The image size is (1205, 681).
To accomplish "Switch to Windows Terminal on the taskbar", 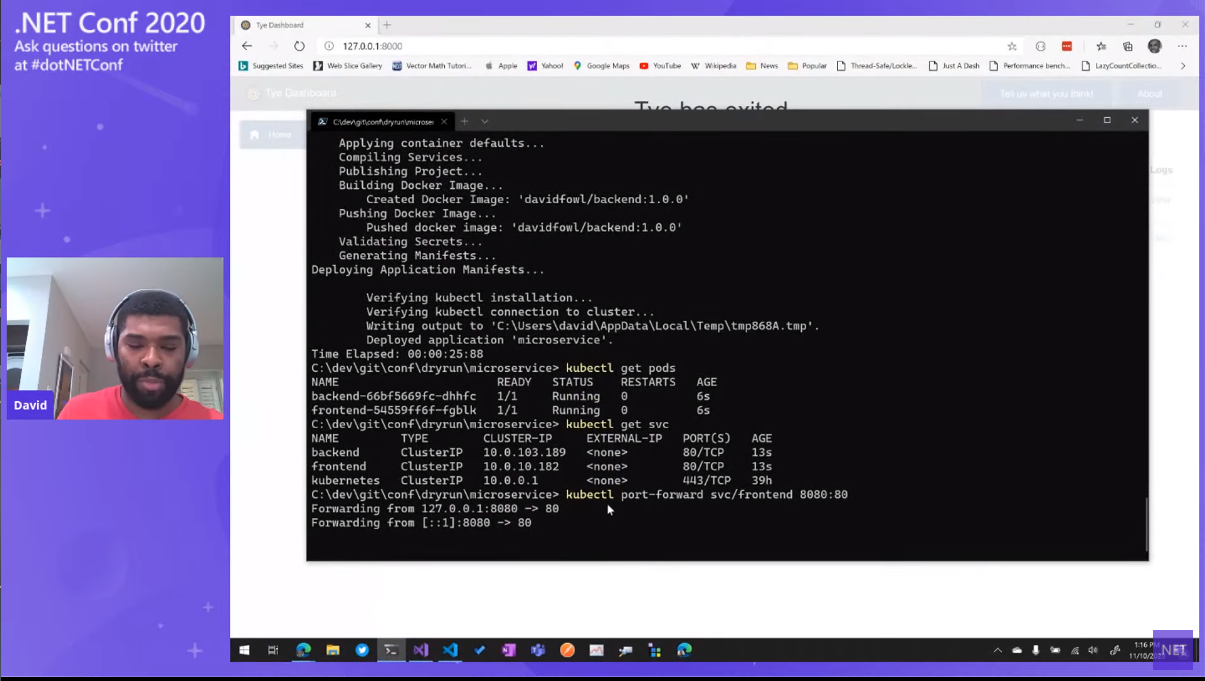I will 391,650.
